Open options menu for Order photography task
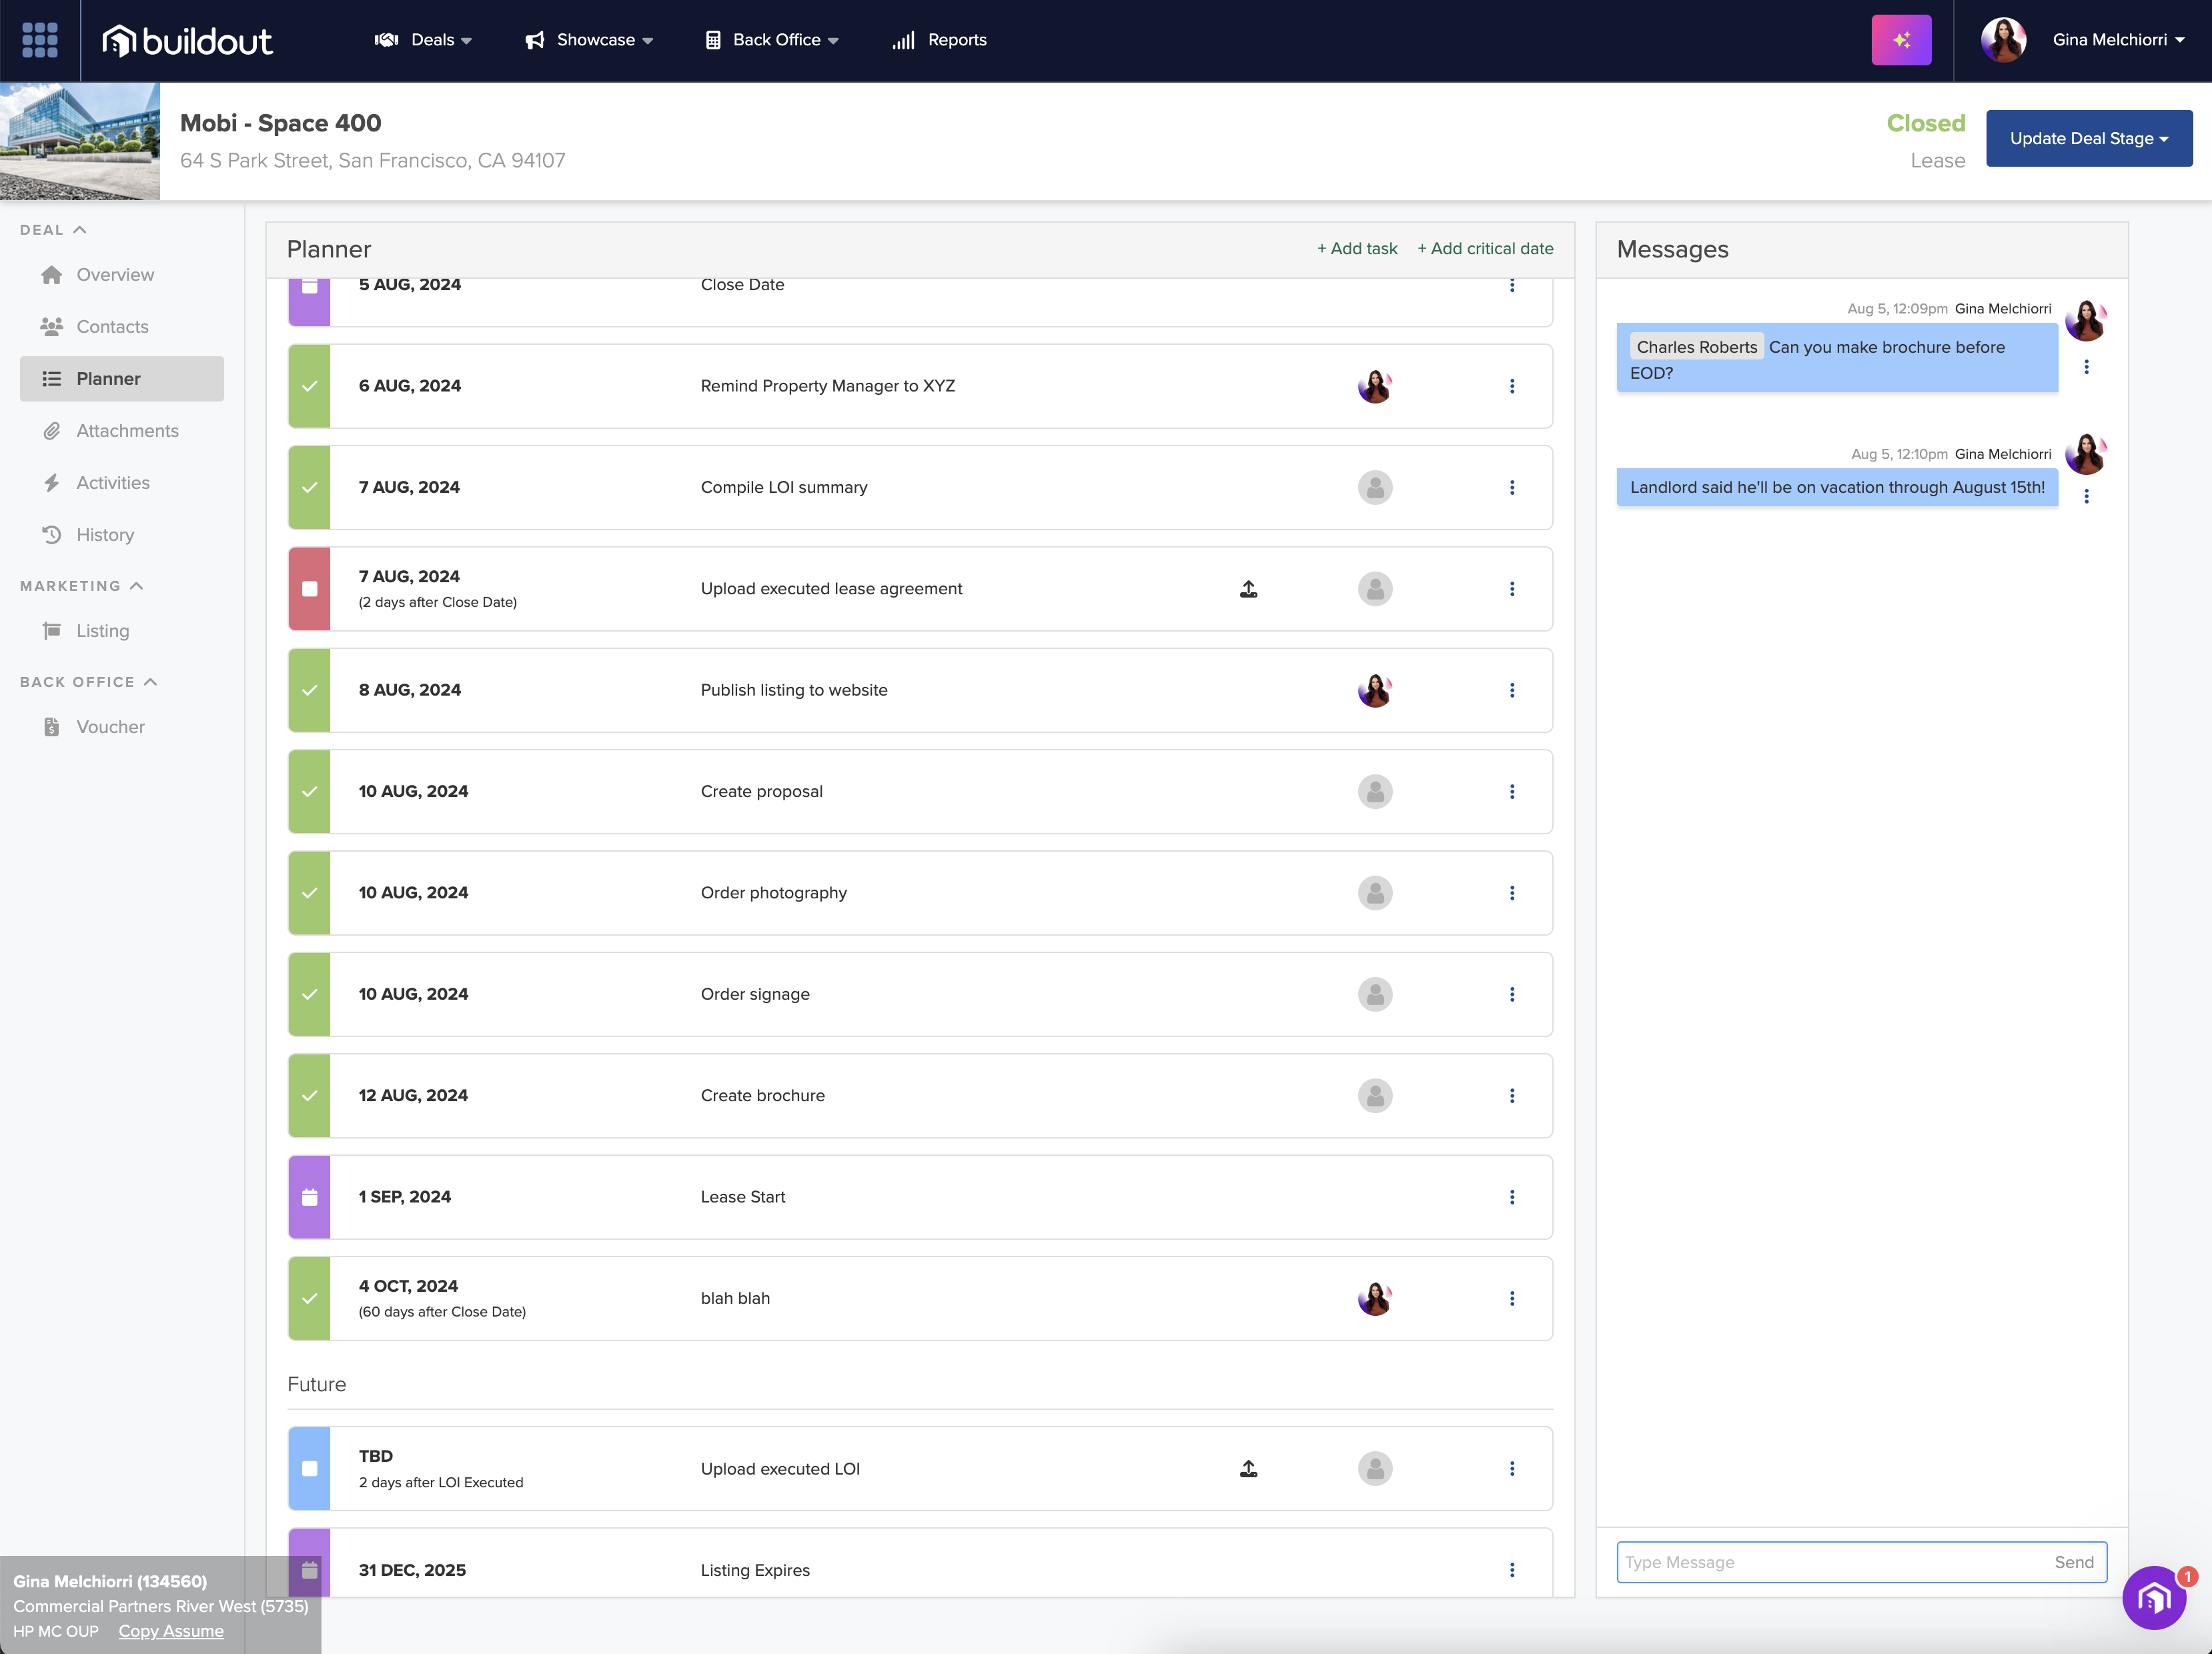 [1512, 893]
